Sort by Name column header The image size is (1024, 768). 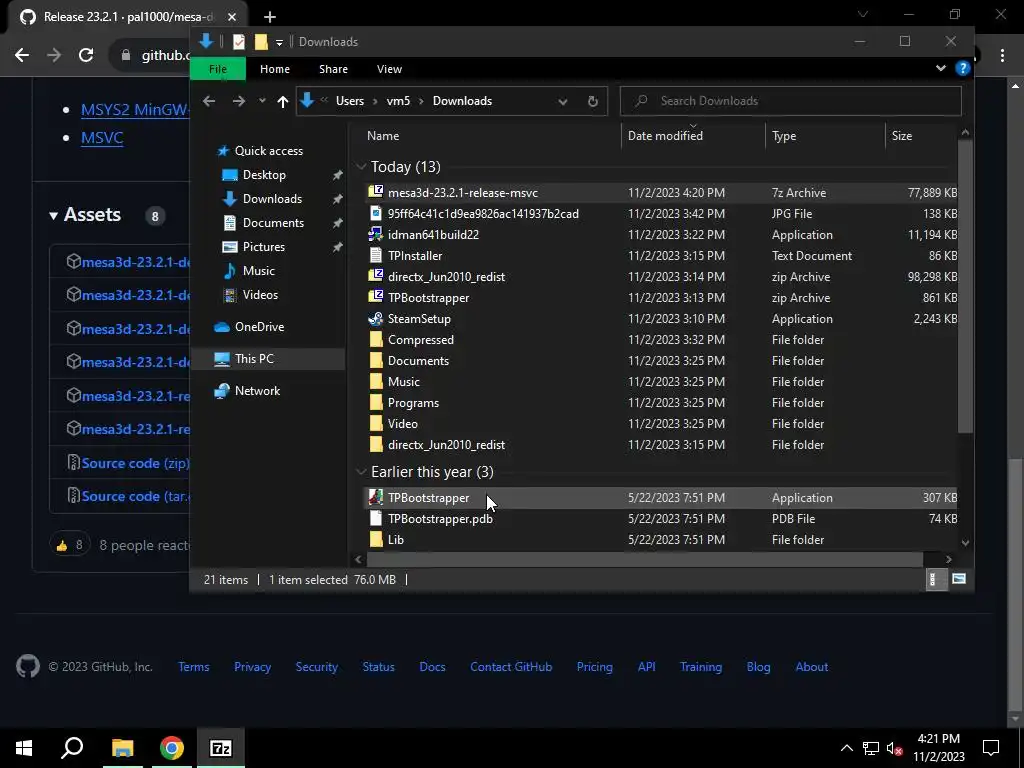(383, 136)
